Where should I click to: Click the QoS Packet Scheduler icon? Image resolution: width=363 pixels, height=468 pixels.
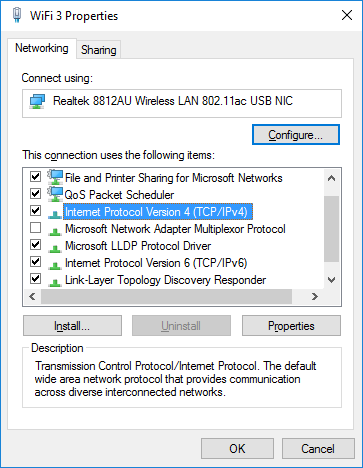55,194
